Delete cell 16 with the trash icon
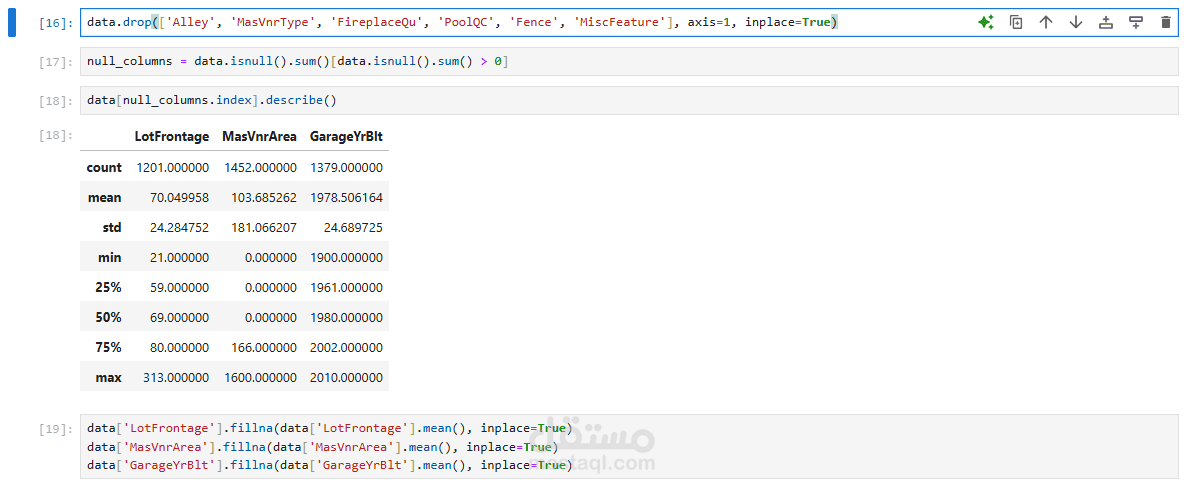The height and width of the screenshot is (484, 1184). point(1166,23)
